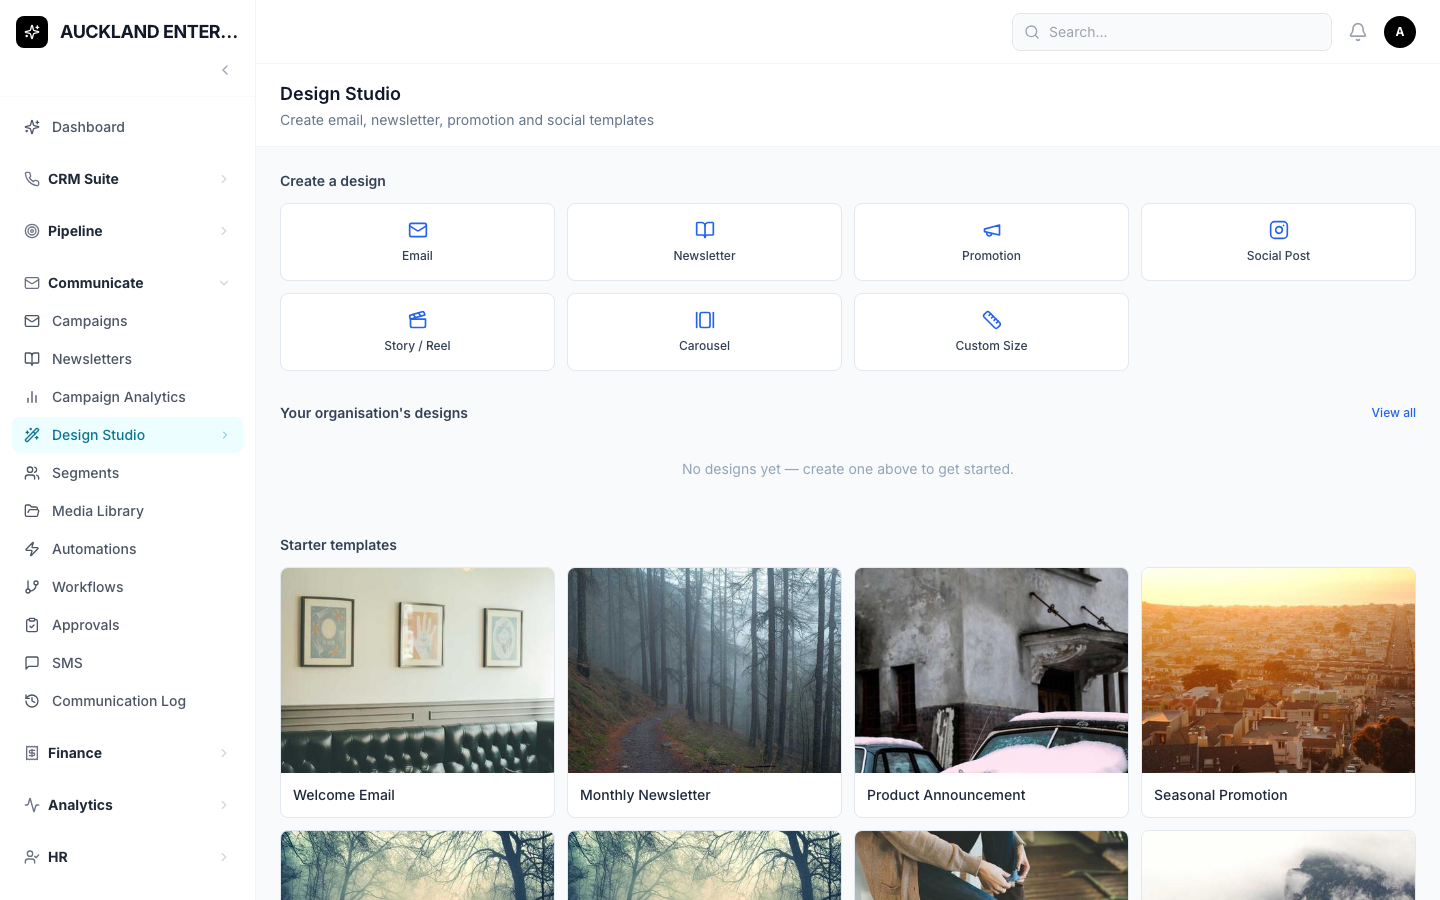Image resolution: width=1440 pixels, height=900 pixels.
Task: Click the CRM Suite phone icon
Action: click(x=32, y=179)
